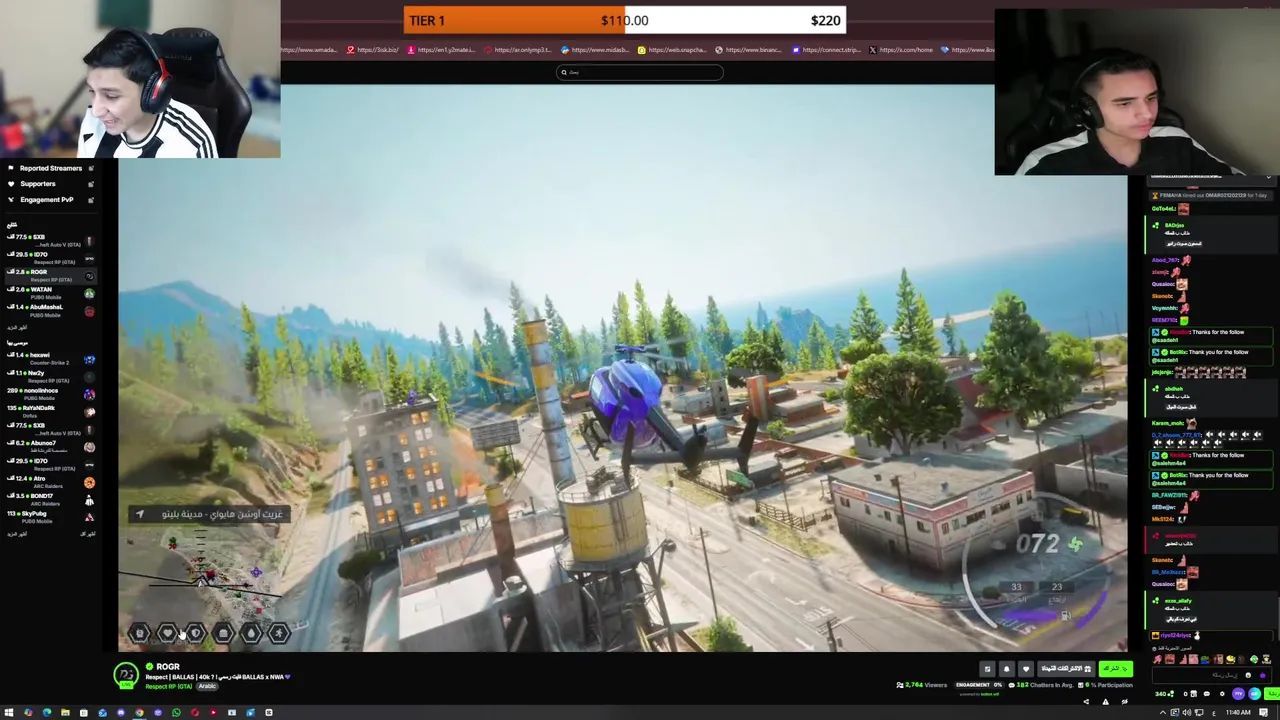Click the Reported Streamers flag icon

click(x=11, y=168)
